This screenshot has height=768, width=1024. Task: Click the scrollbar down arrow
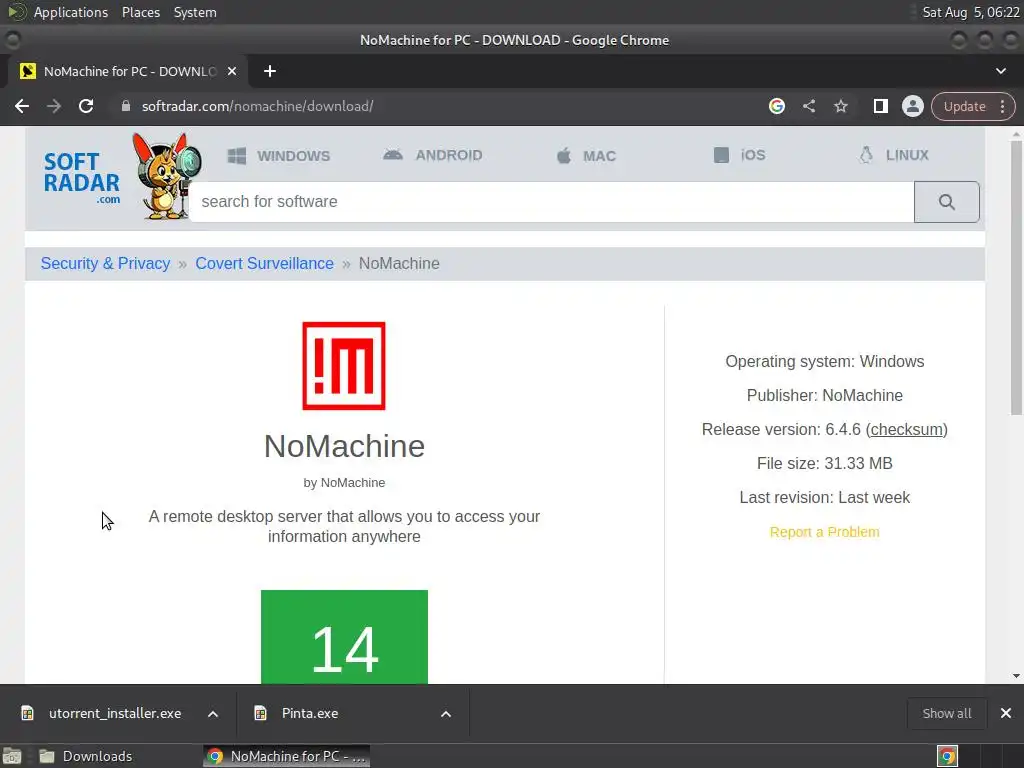[1016, 677]
